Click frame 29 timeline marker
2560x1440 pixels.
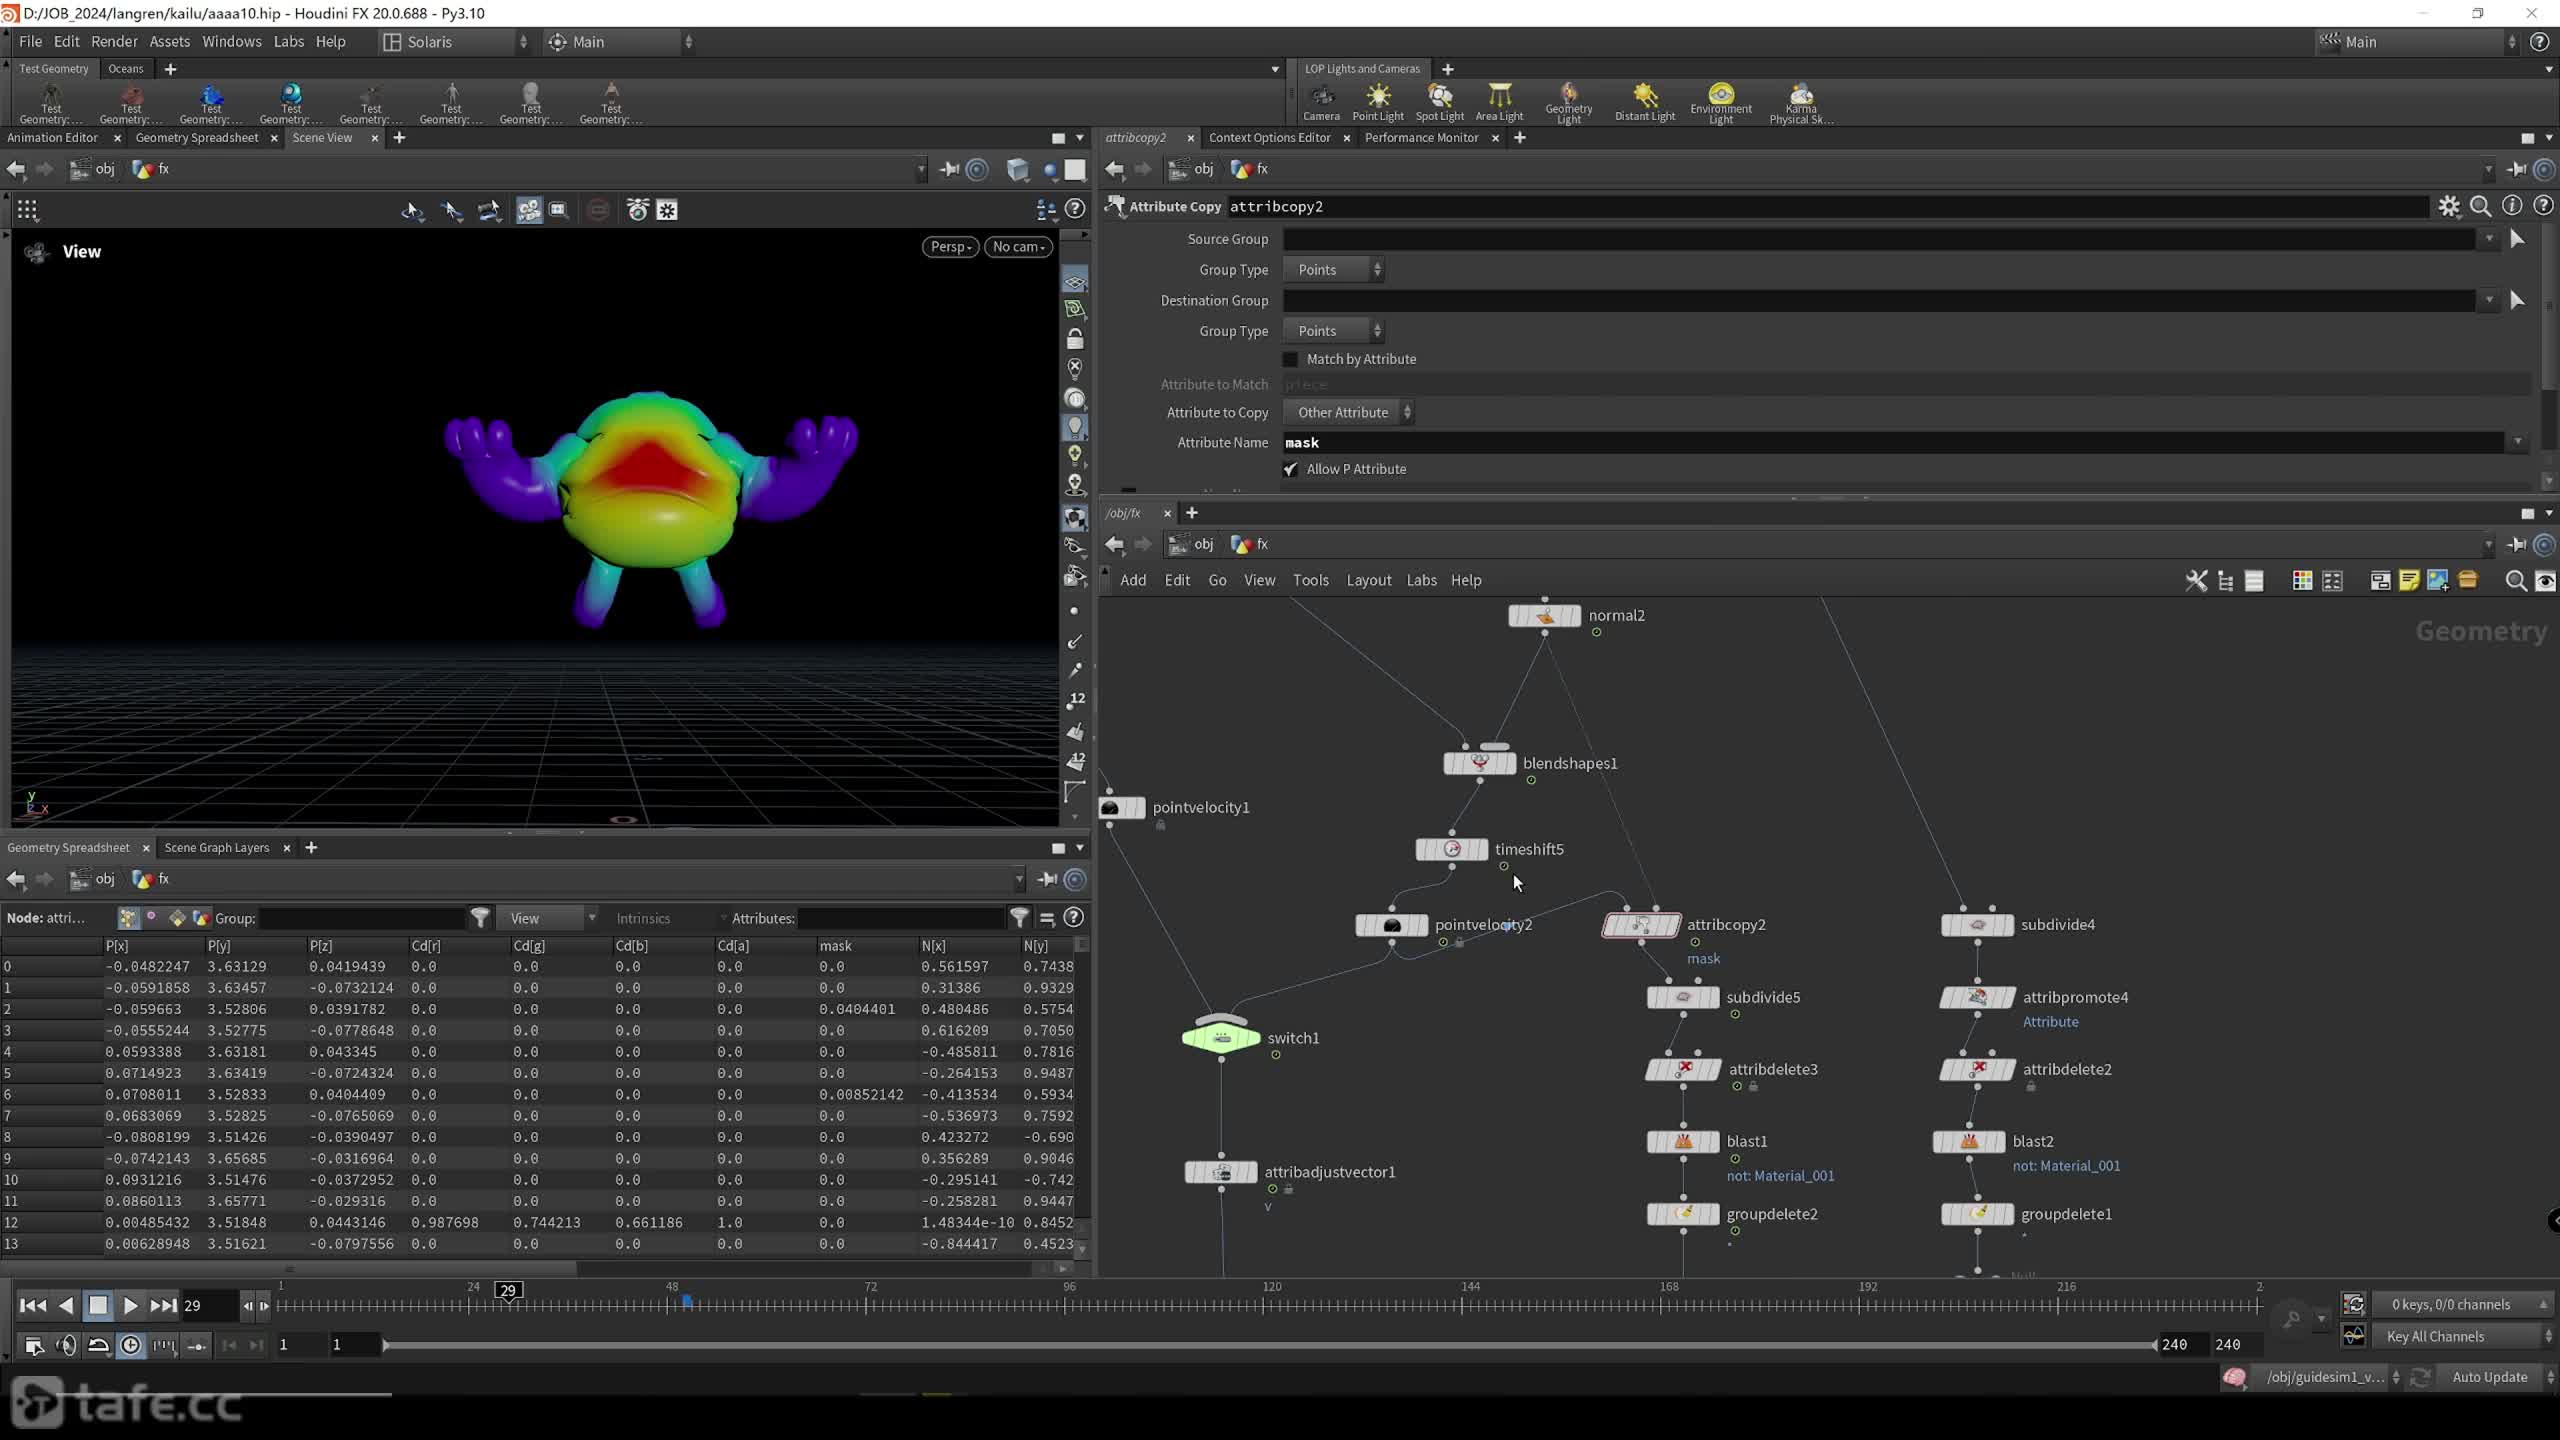pyautogui.click(x=508, y=1290)
